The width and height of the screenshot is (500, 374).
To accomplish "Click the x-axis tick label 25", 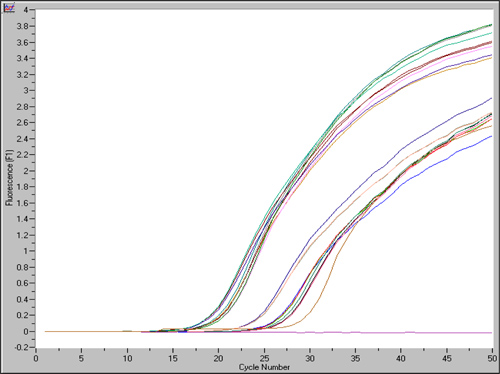I will (264, 358).
